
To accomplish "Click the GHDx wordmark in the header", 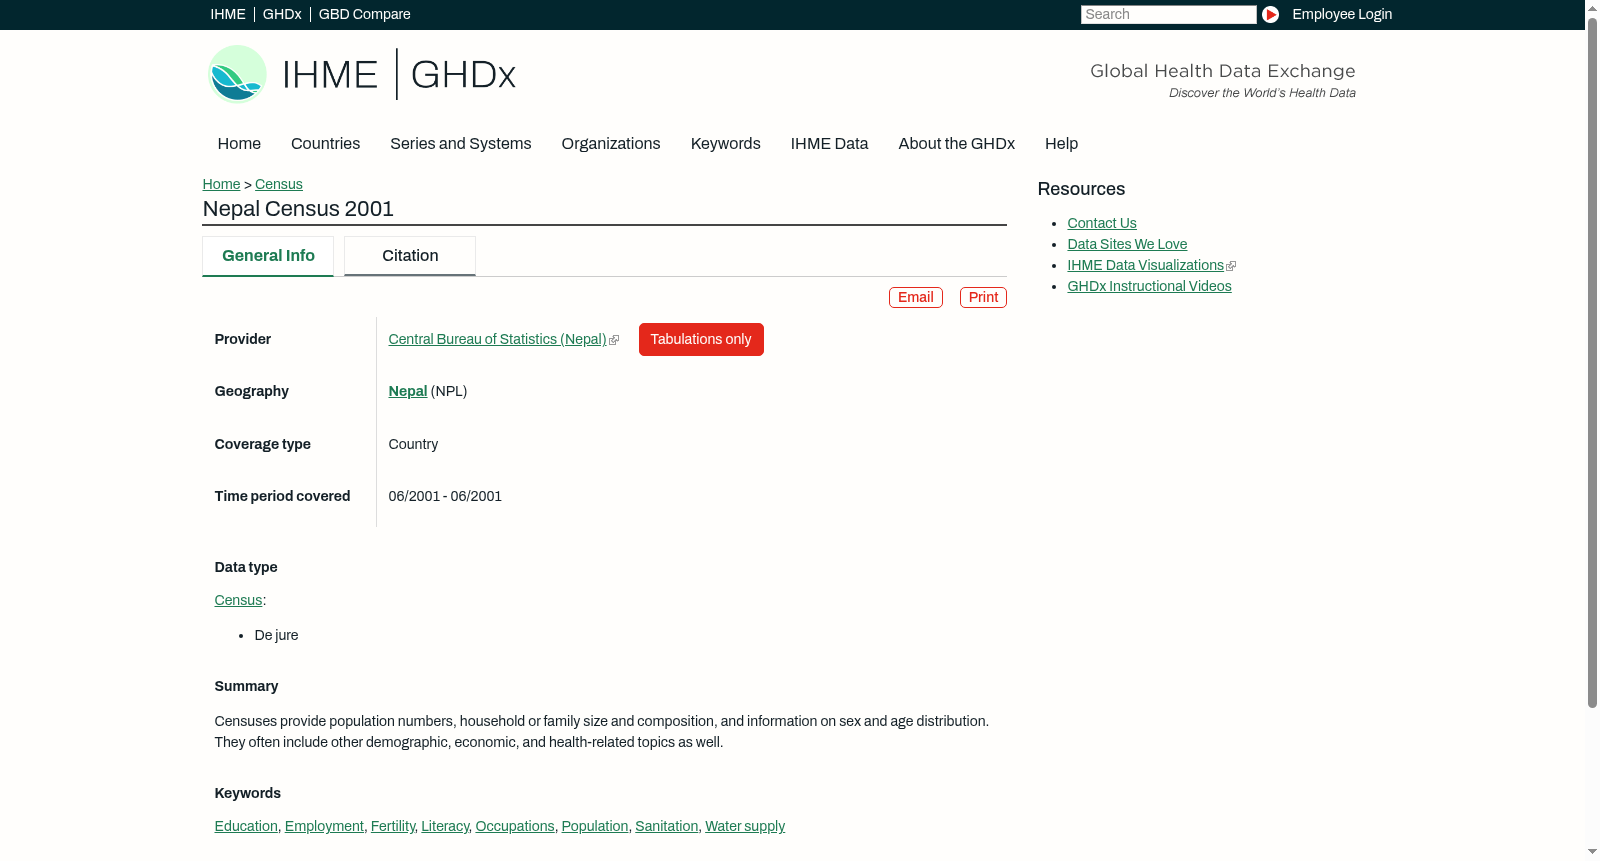I will 463,75.
